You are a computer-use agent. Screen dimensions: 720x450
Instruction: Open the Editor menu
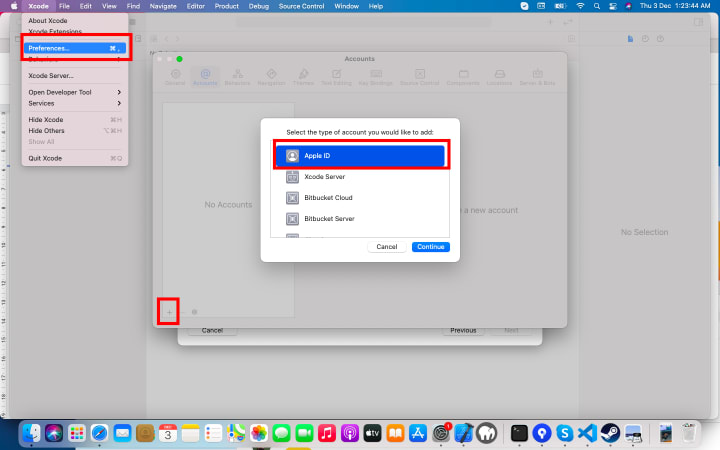pyautogui.click(x=196, y=6)
